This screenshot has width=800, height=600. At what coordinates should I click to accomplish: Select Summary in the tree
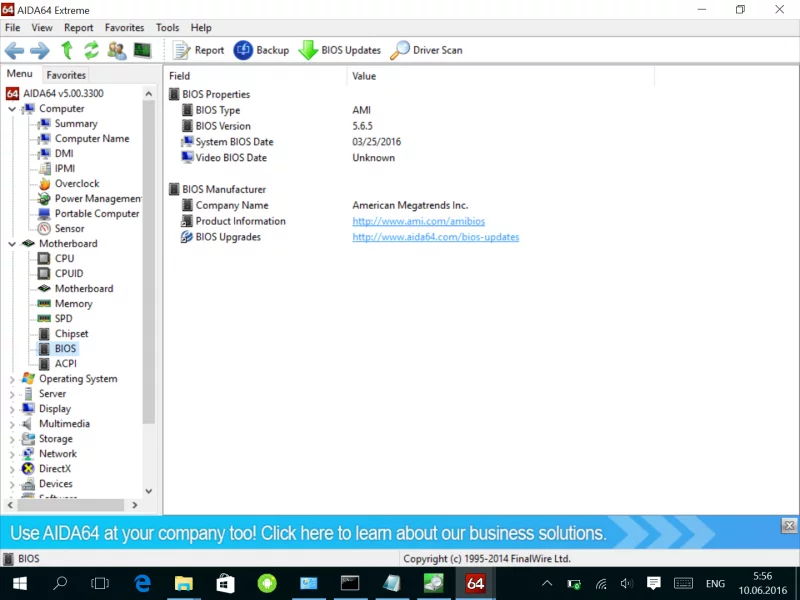[76, 123]
